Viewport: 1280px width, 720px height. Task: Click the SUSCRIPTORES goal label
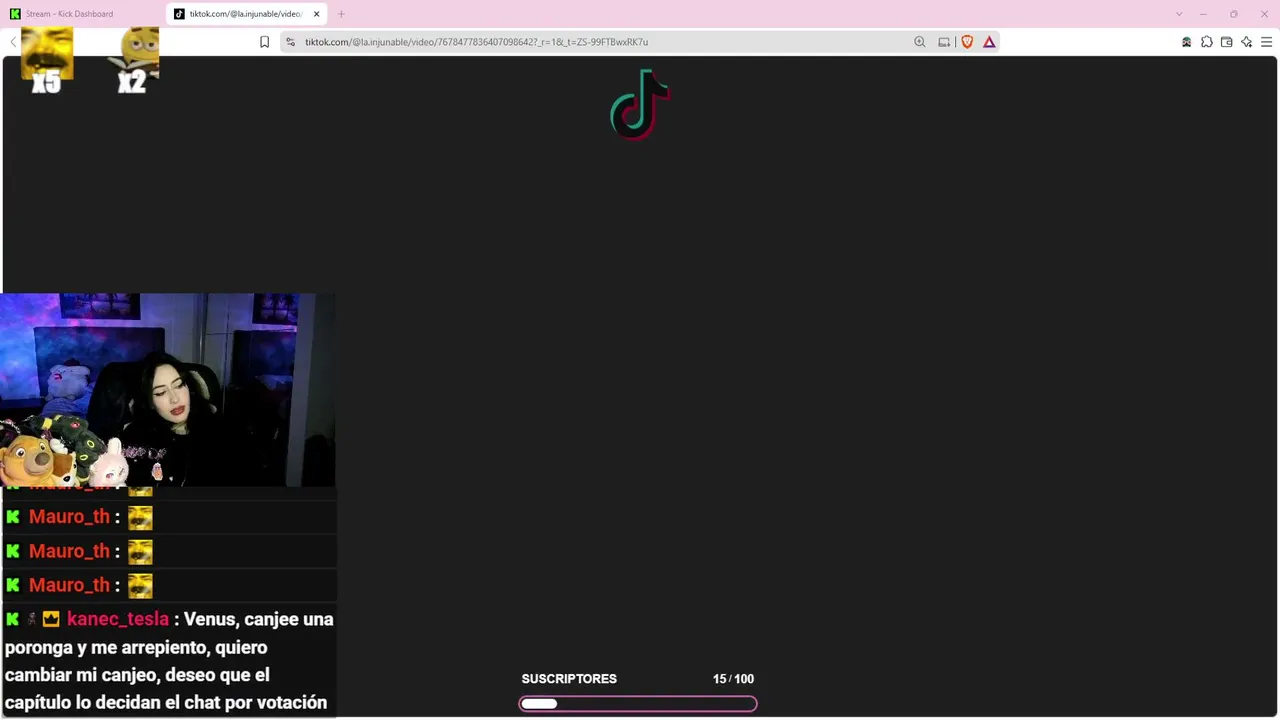[569, 679]
